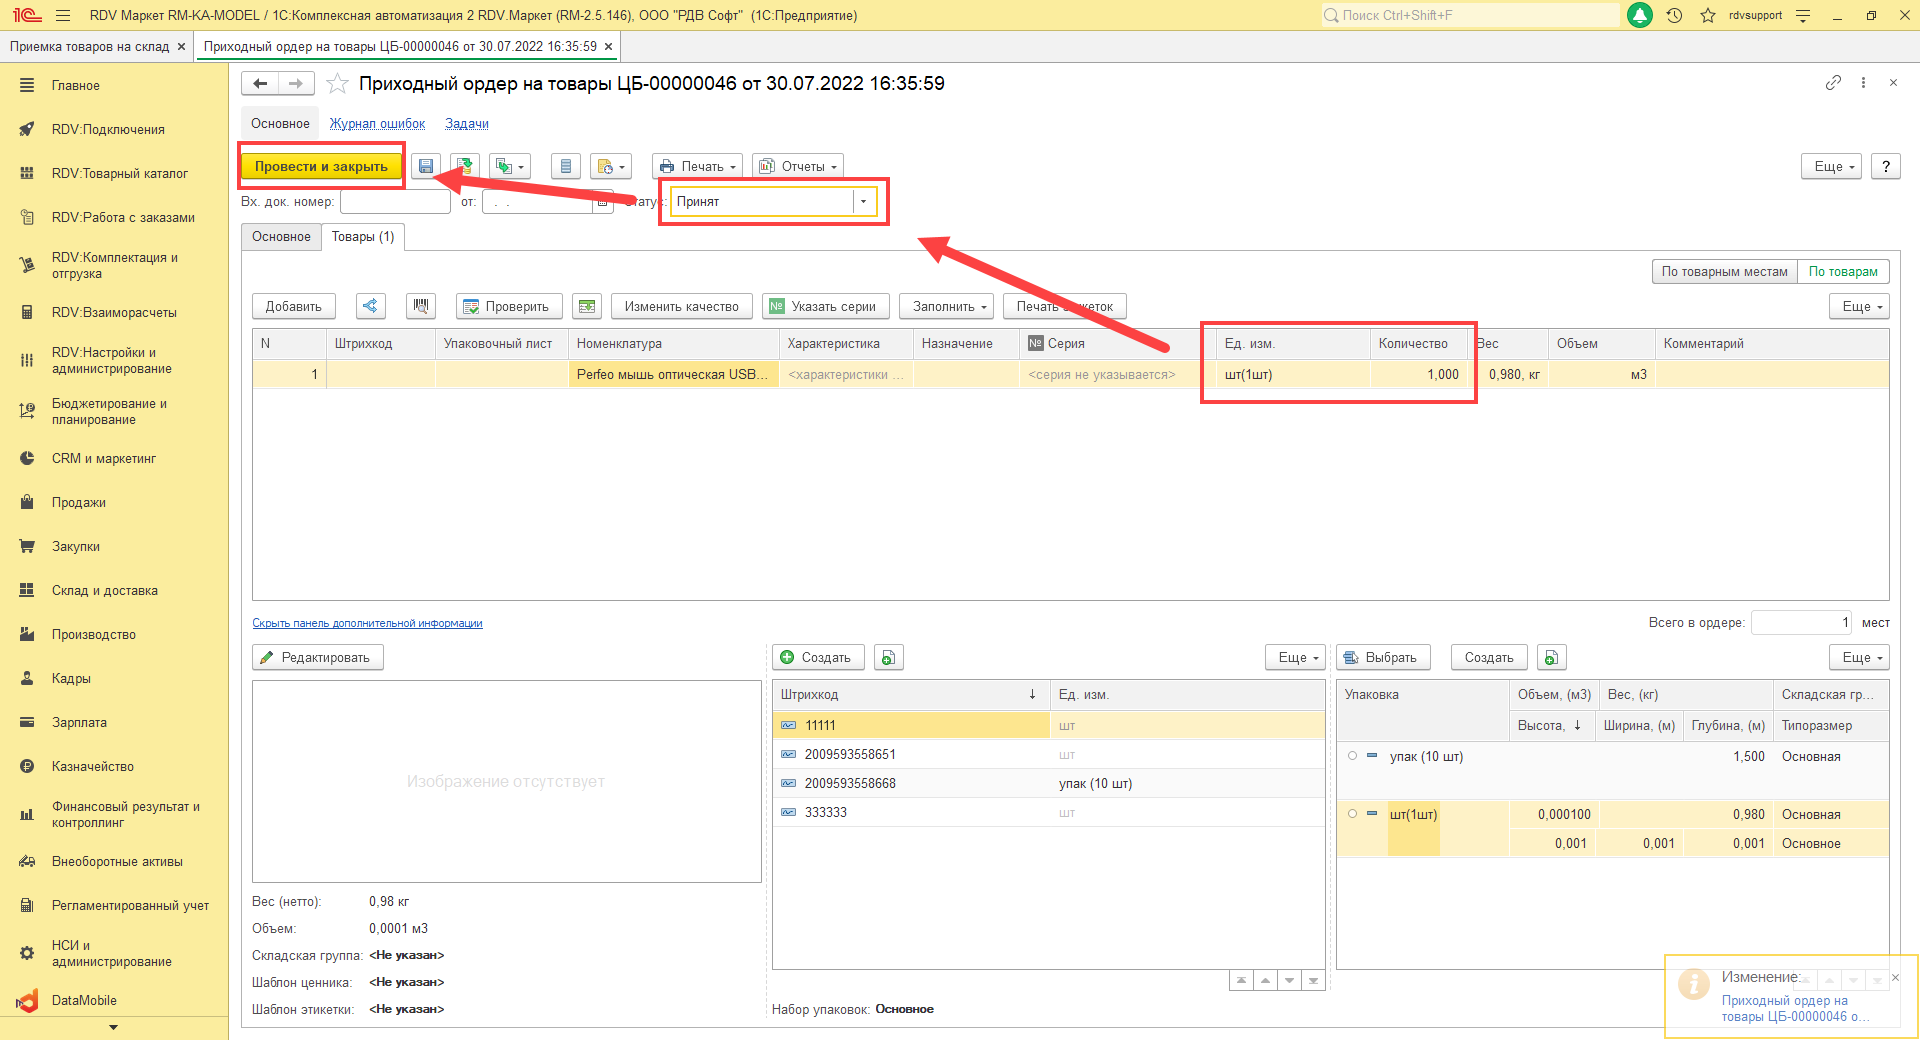Switch to Приемка товаров на склад tab
The height and width of the screenshot is (1040, 1920).
click(x=89, y=46)
